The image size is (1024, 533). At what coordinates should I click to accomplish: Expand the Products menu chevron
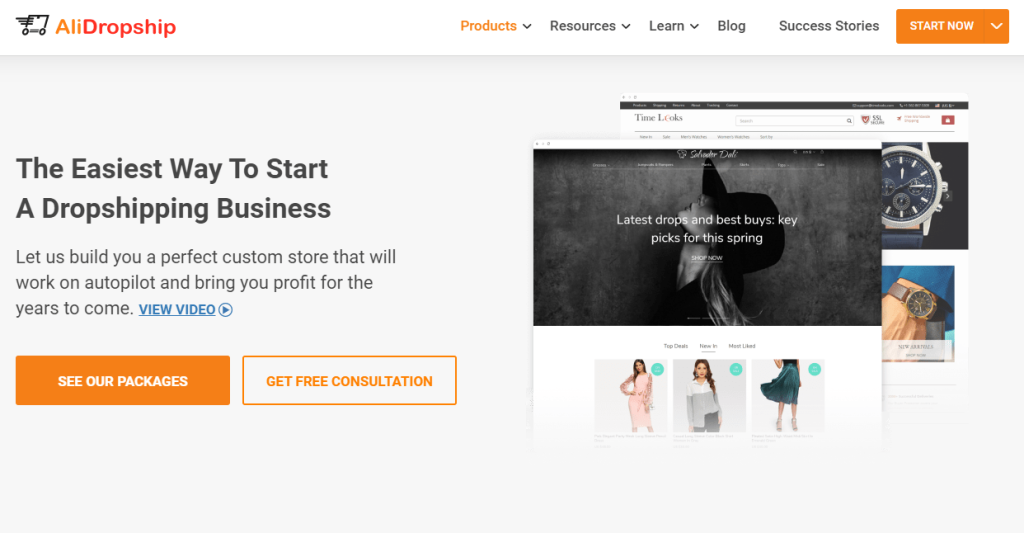[x=527, y=27]
